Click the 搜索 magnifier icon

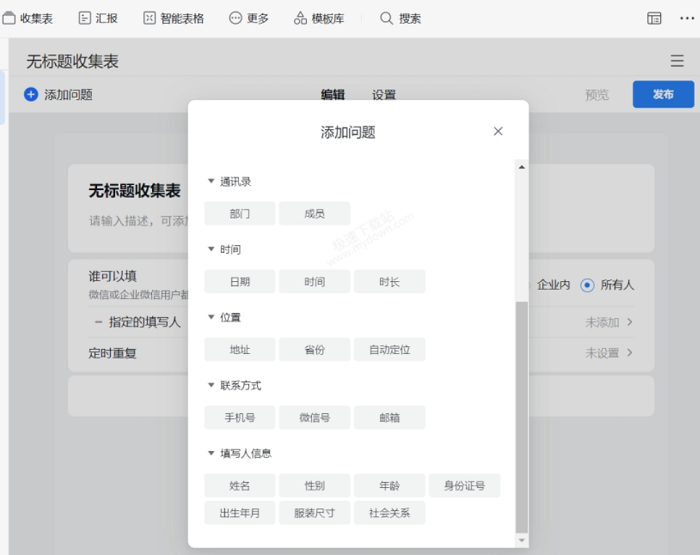coord(387,18)
